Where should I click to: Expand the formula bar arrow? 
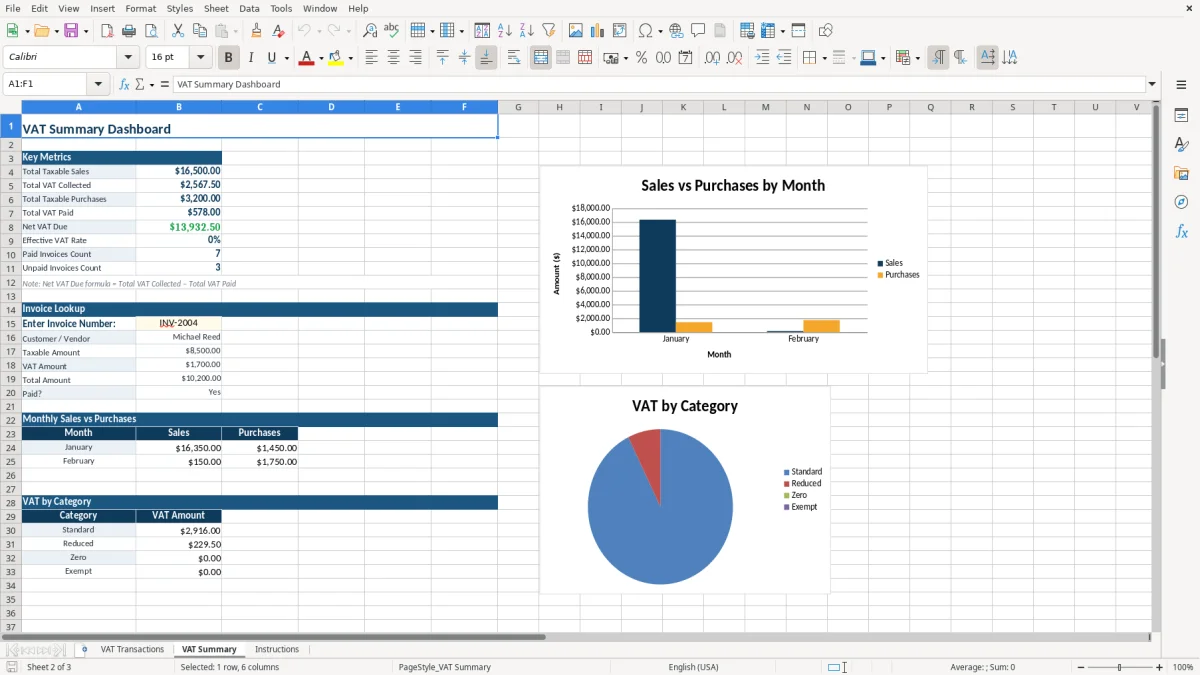(x=1152, y=84)
